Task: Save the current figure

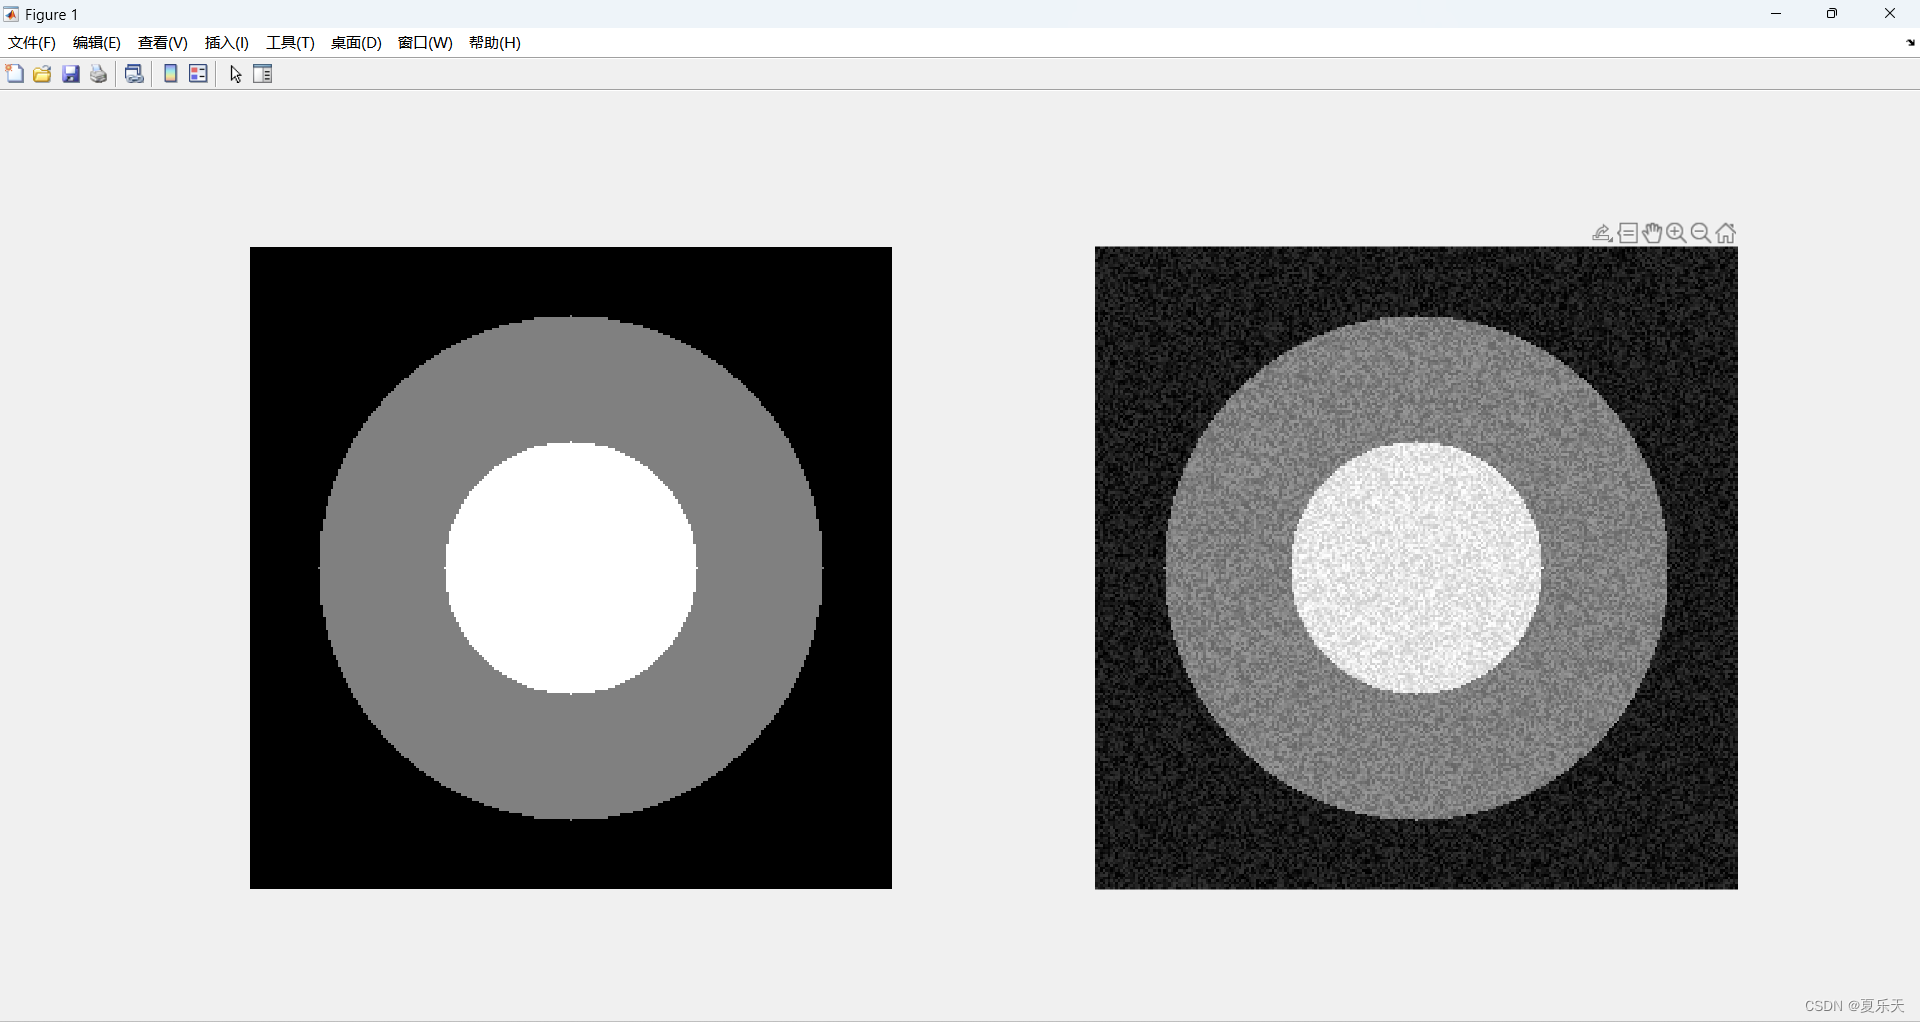Action: 70,73
